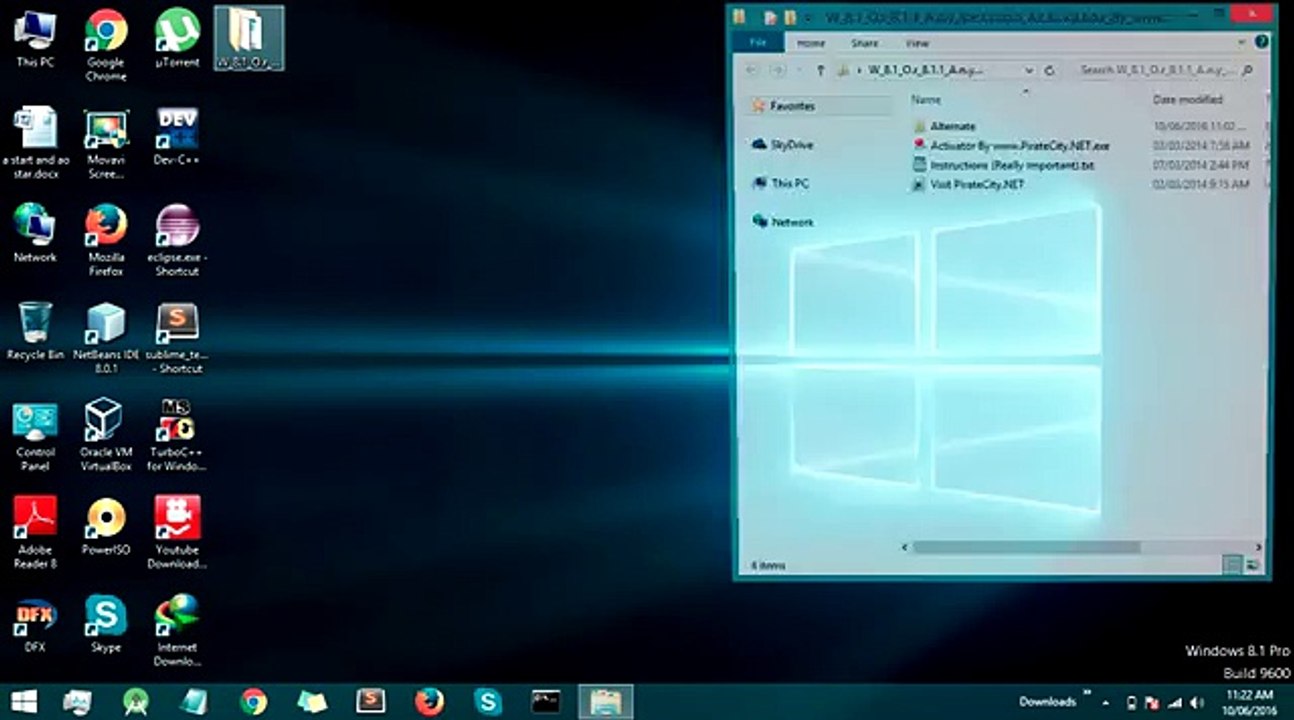The height and width of the screenshot is (720, 1294).
Task: Select the Internet Download Manager shortcut
Action: [177, 631]
